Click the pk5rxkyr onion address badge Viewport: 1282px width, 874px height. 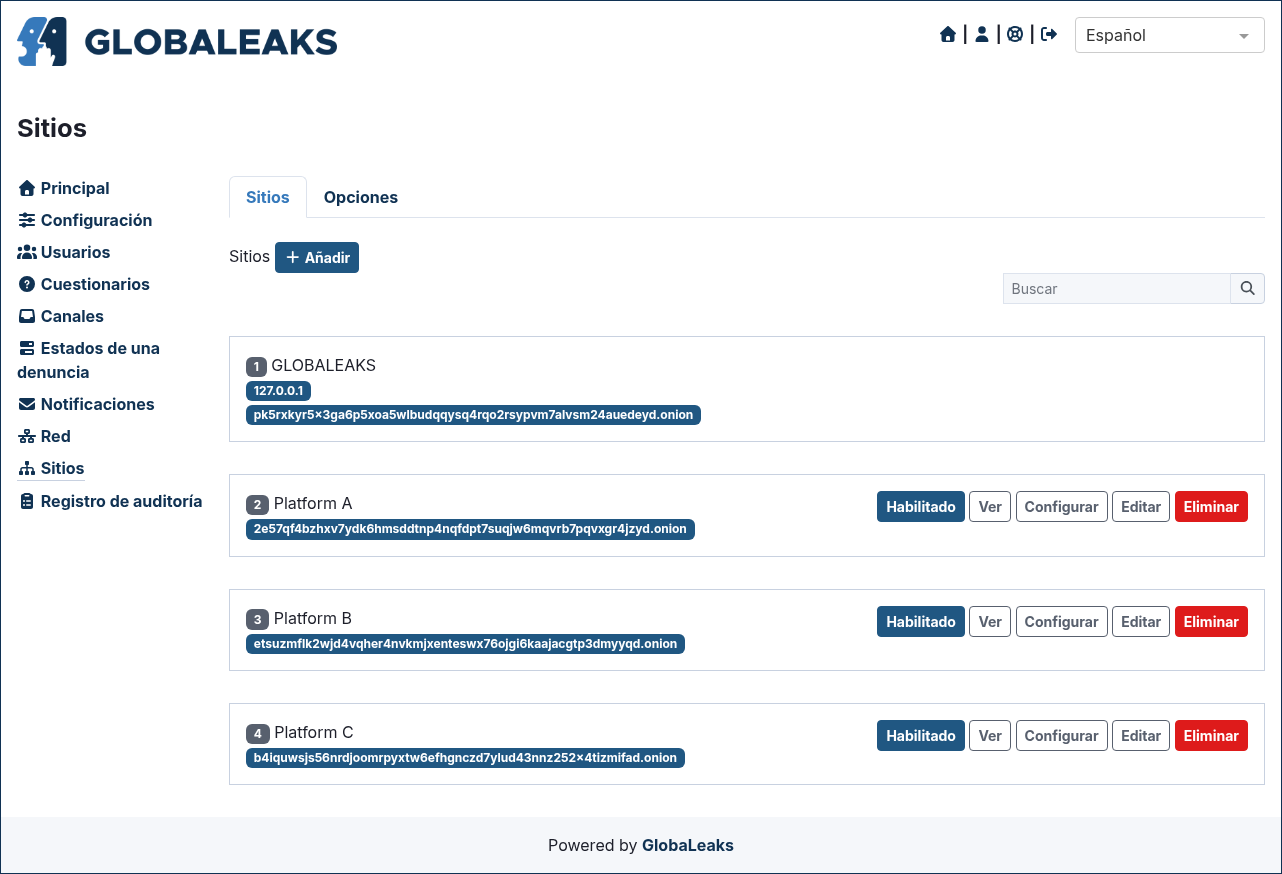[x=473, y=415]
